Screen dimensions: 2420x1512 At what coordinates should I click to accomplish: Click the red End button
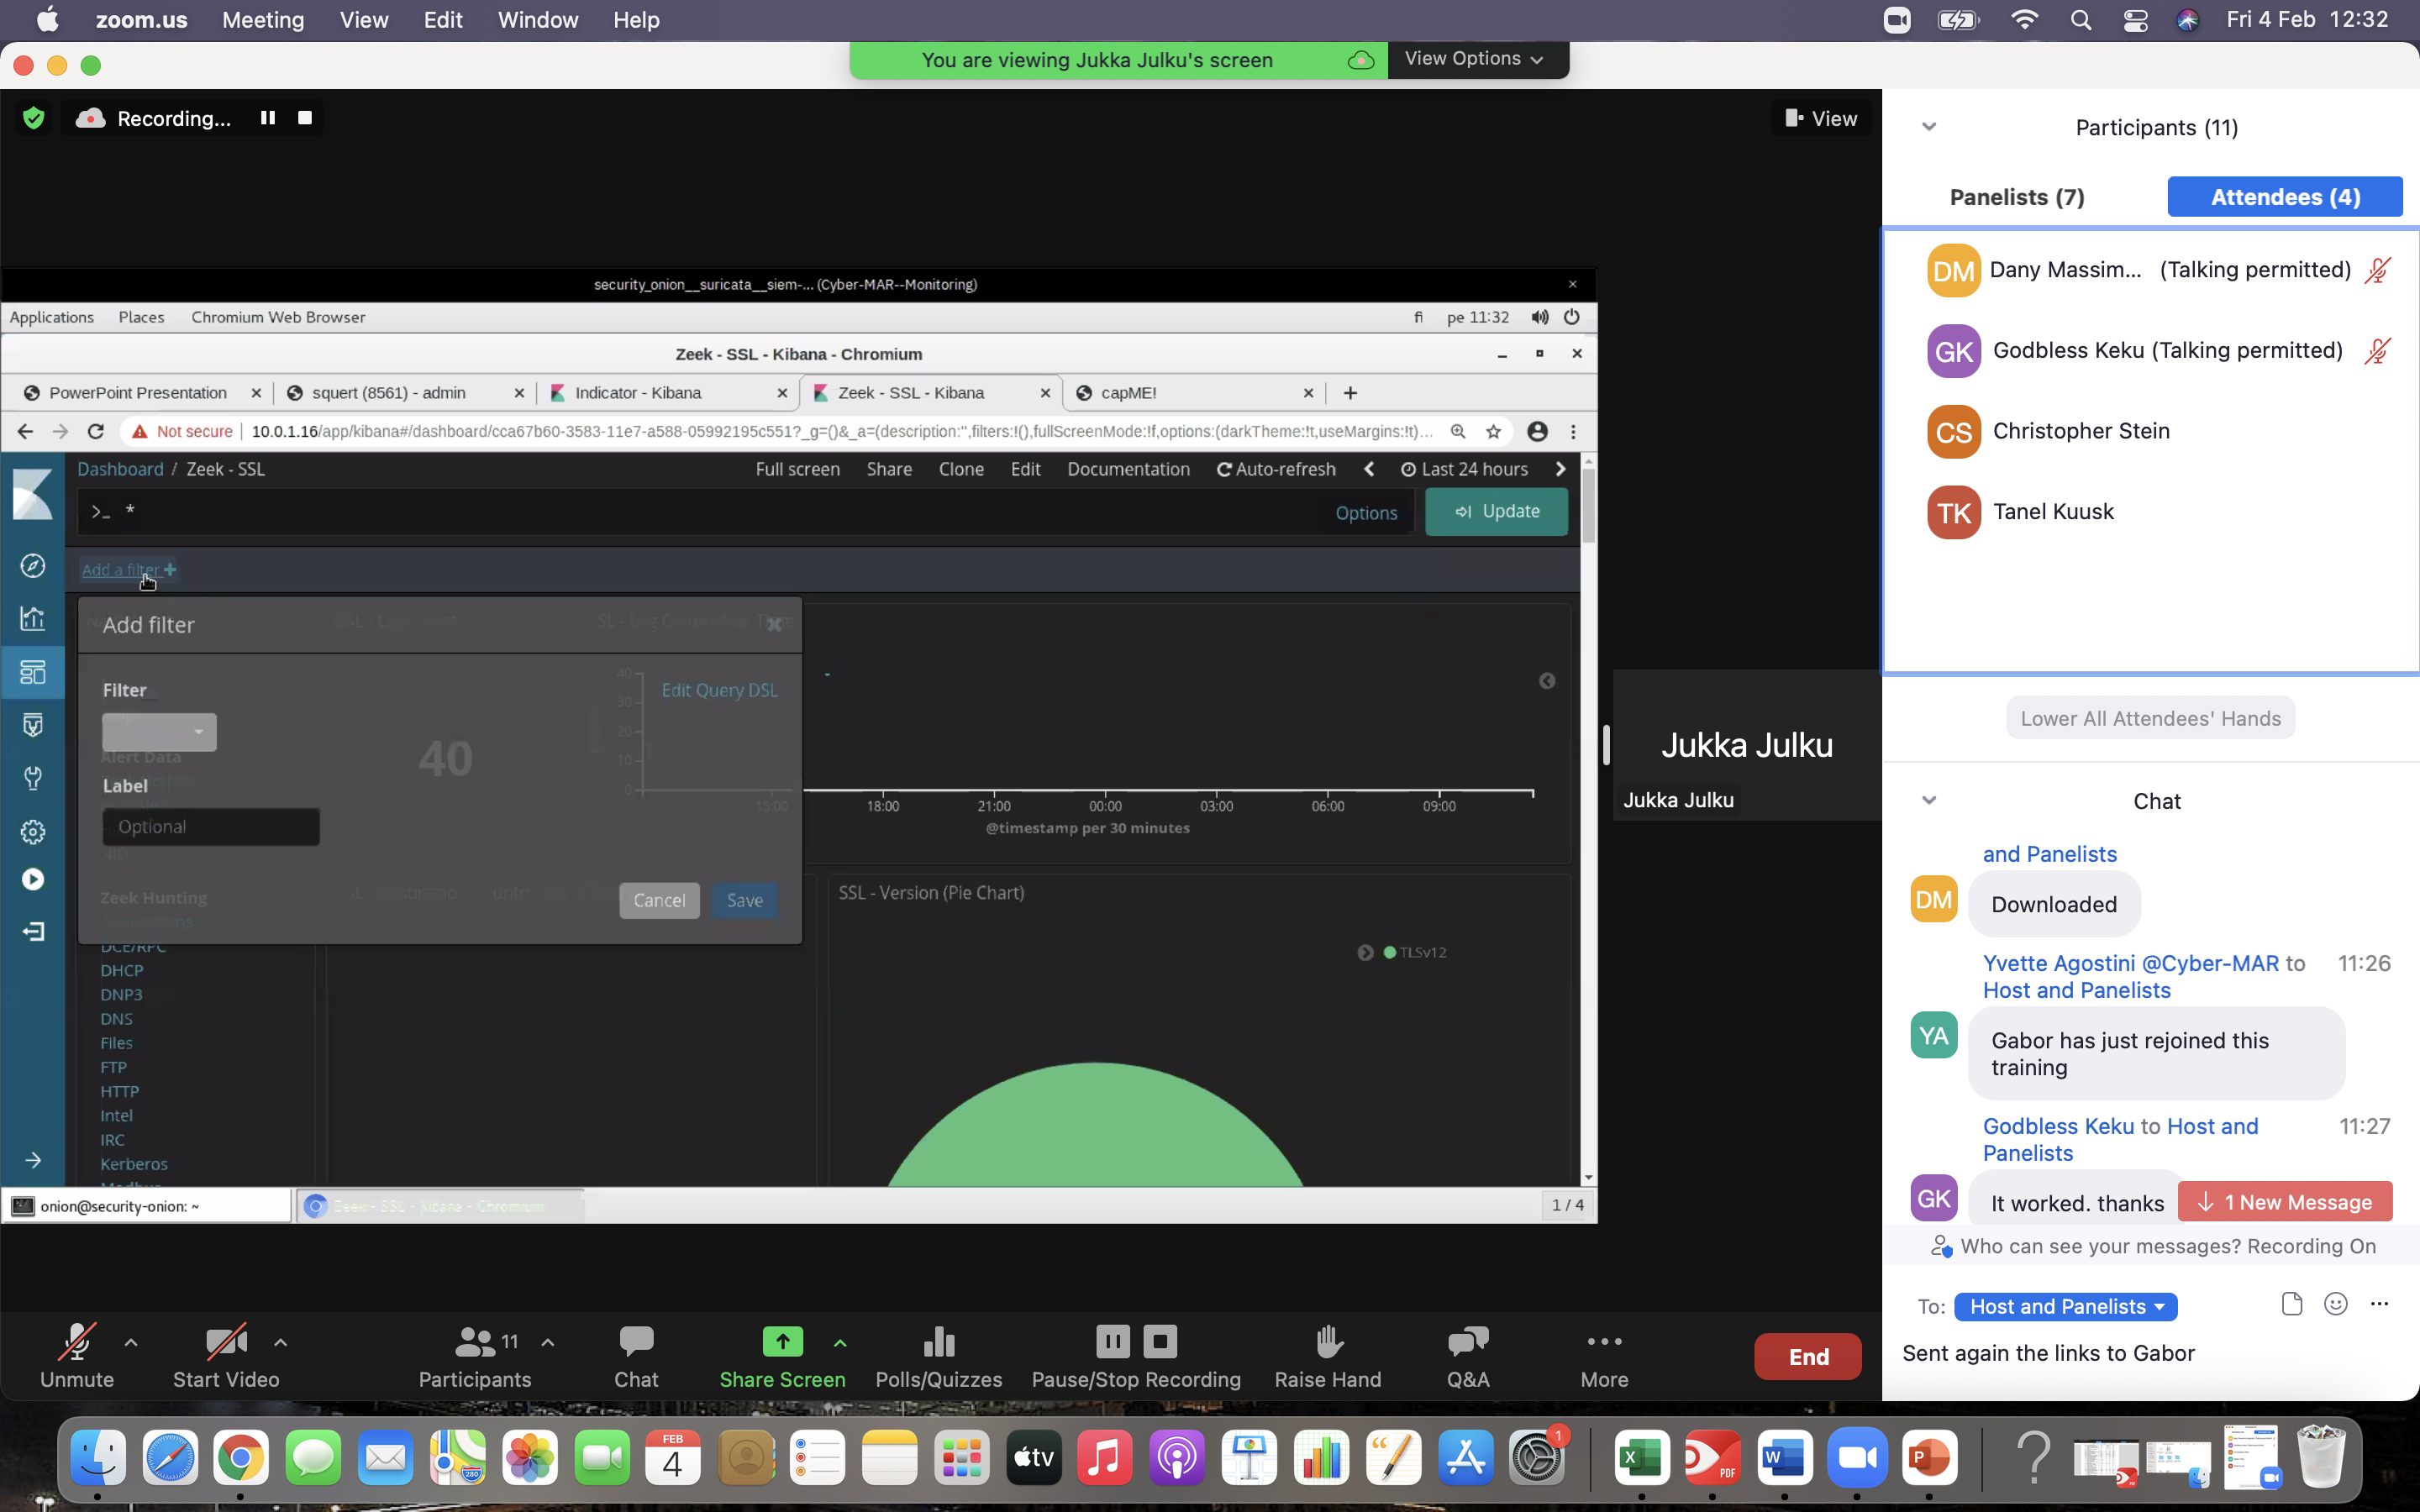click(1807, 1357)
